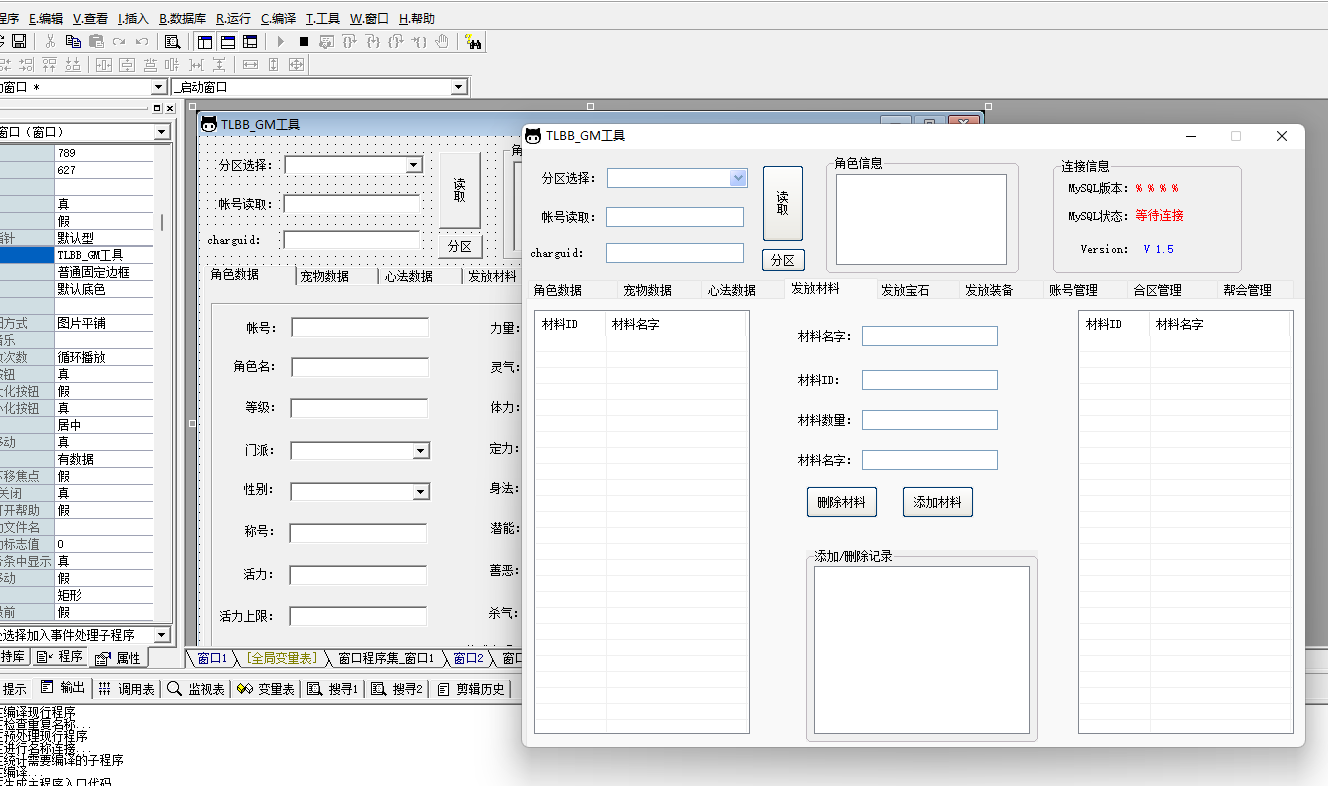Switch to the 发放宝石 tab
This screenshot has height=786, width=1328.
tap(905, 290)
